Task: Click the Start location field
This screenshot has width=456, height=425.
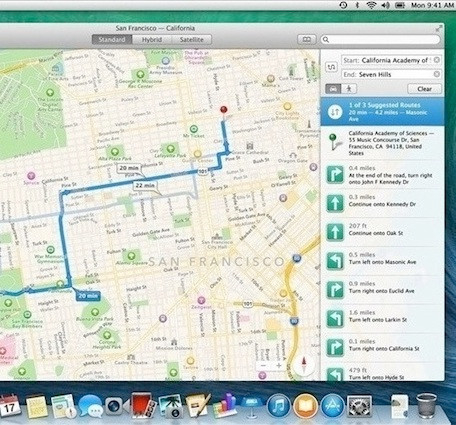Action: coord(391,60)
